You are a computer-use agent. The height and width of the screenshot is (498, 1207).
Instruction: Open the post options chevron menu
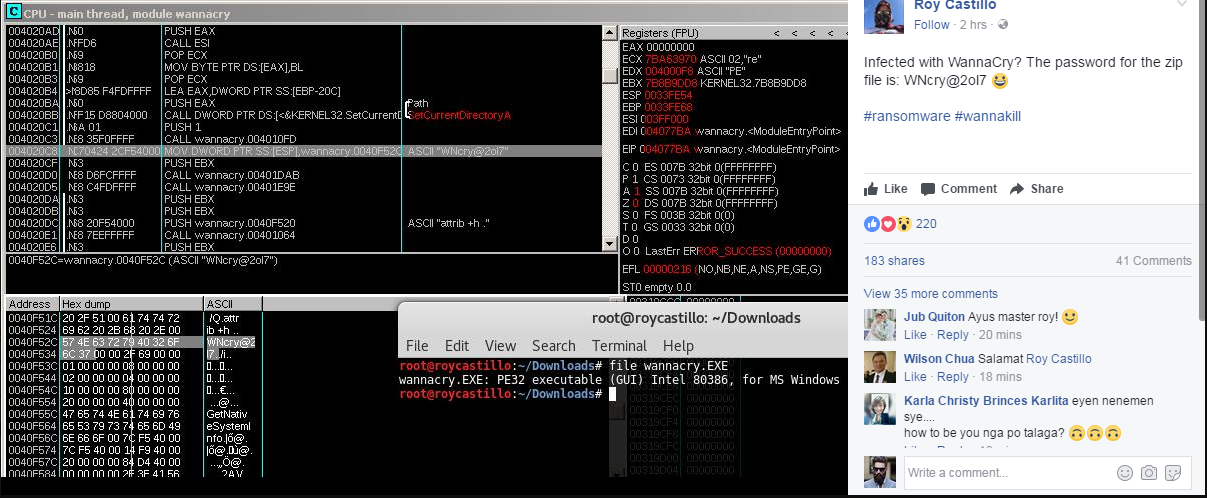[x=1183, y=5]
